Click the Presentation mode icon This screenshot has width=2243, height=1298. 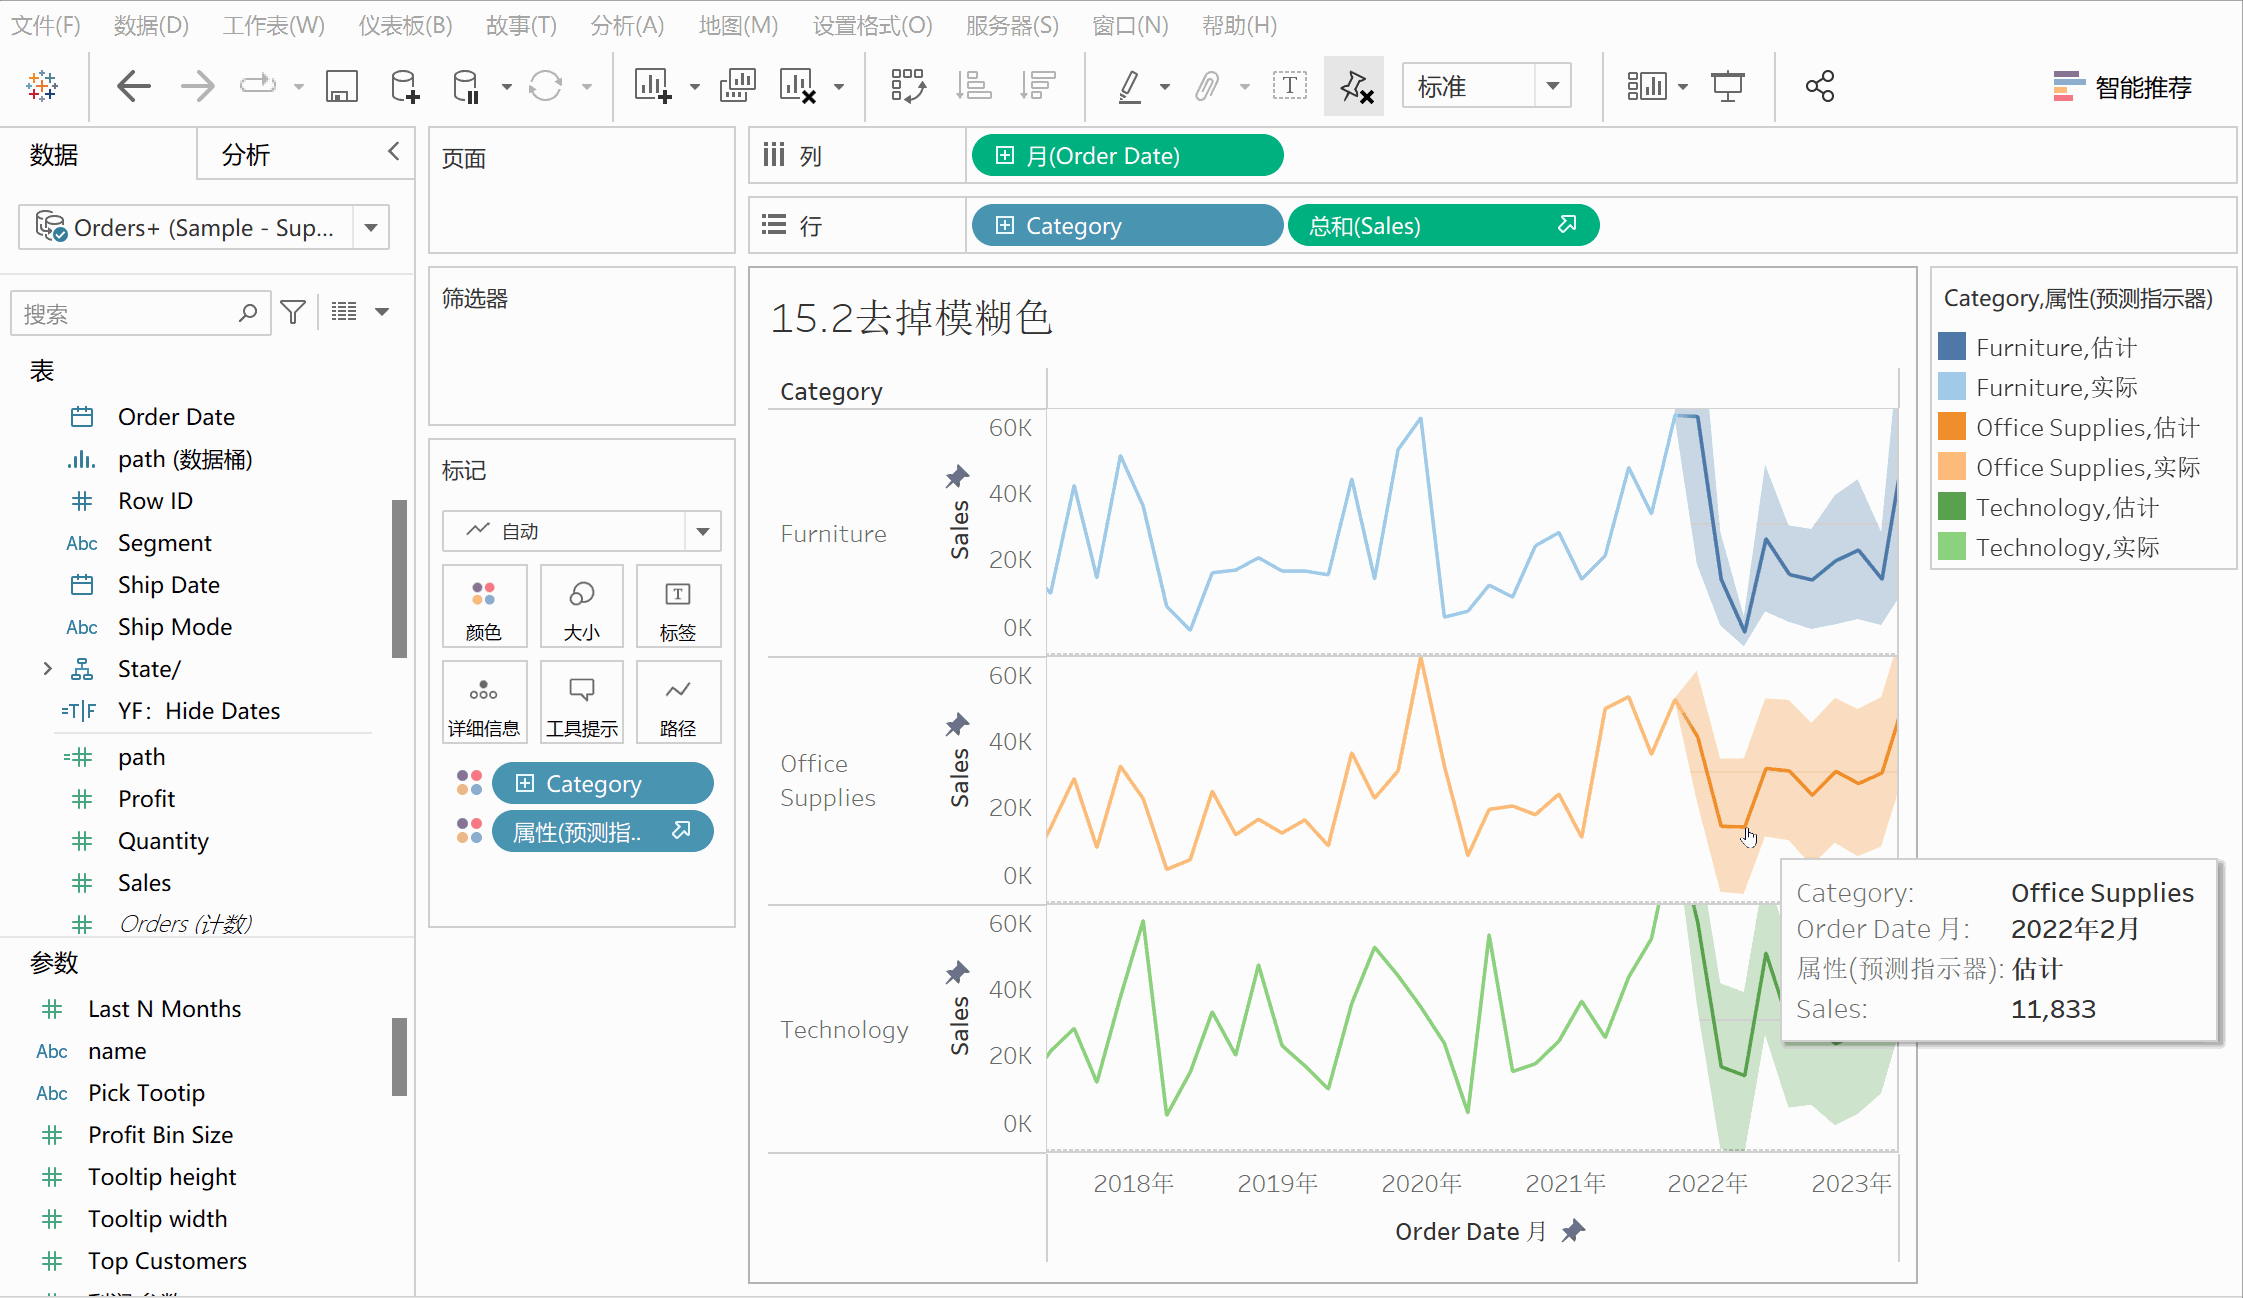pos(1727,87)
